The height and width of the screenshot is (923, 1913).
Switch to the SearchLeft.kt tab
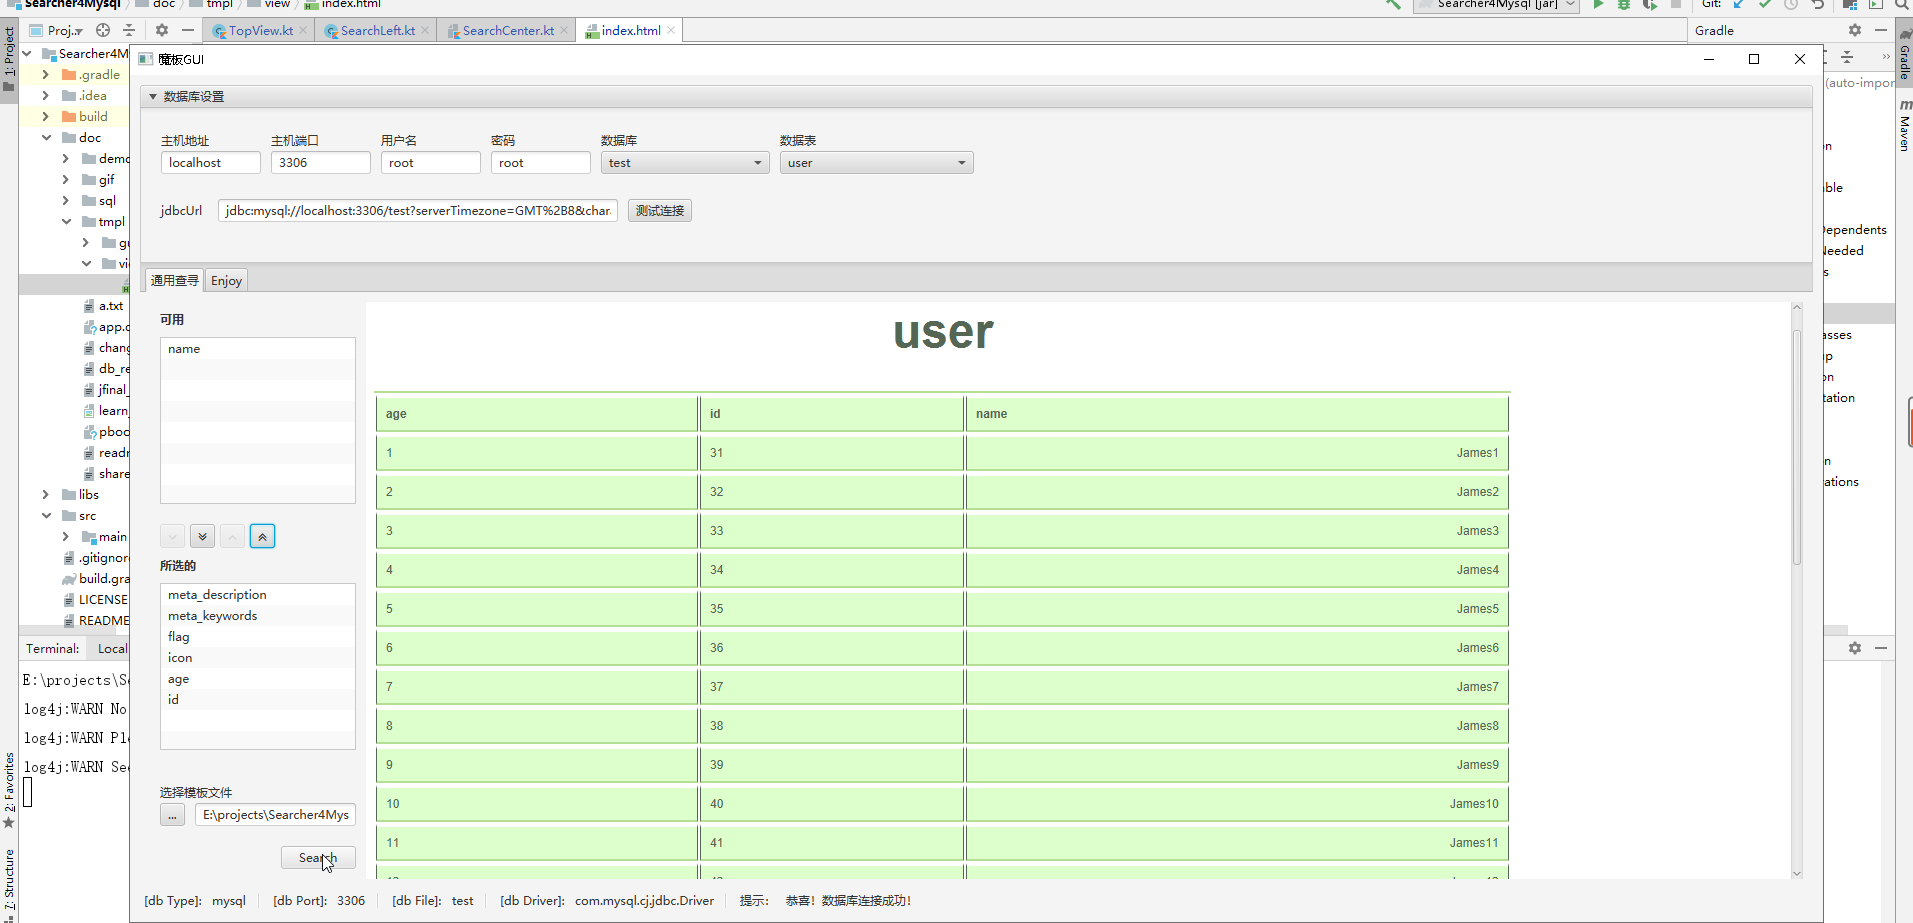pyautogui.click(x=377, y=30)
